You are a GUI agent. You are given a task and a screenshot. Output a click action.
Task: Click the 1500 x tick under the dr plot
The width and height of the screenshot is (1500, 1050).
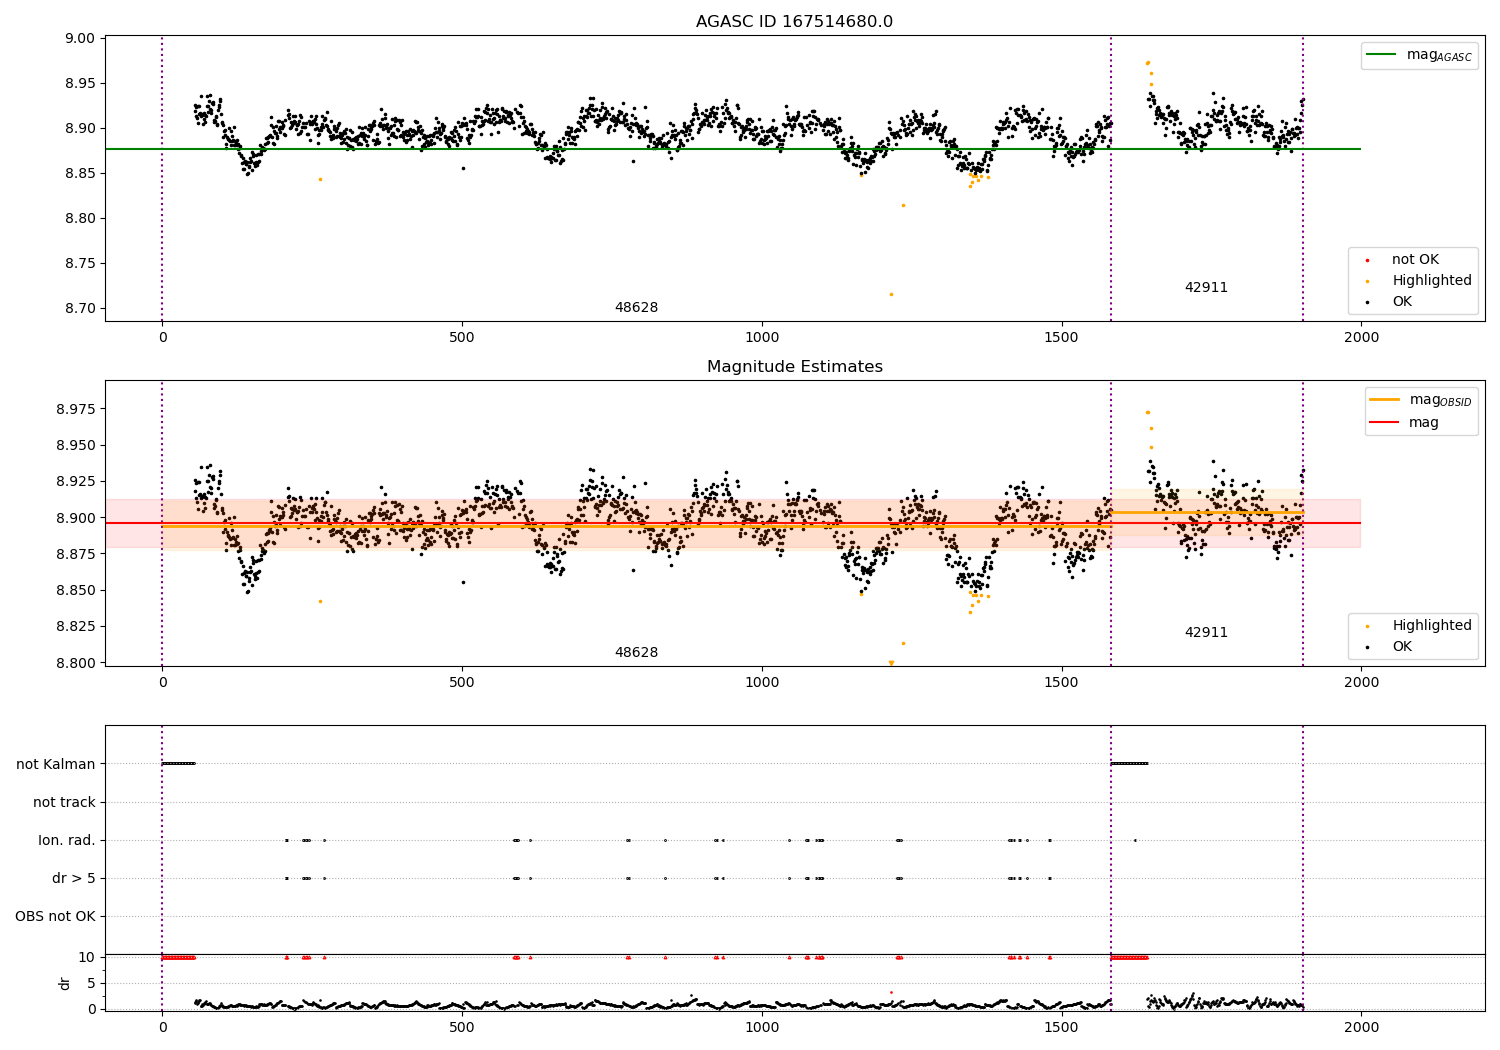point(1061,1028)
